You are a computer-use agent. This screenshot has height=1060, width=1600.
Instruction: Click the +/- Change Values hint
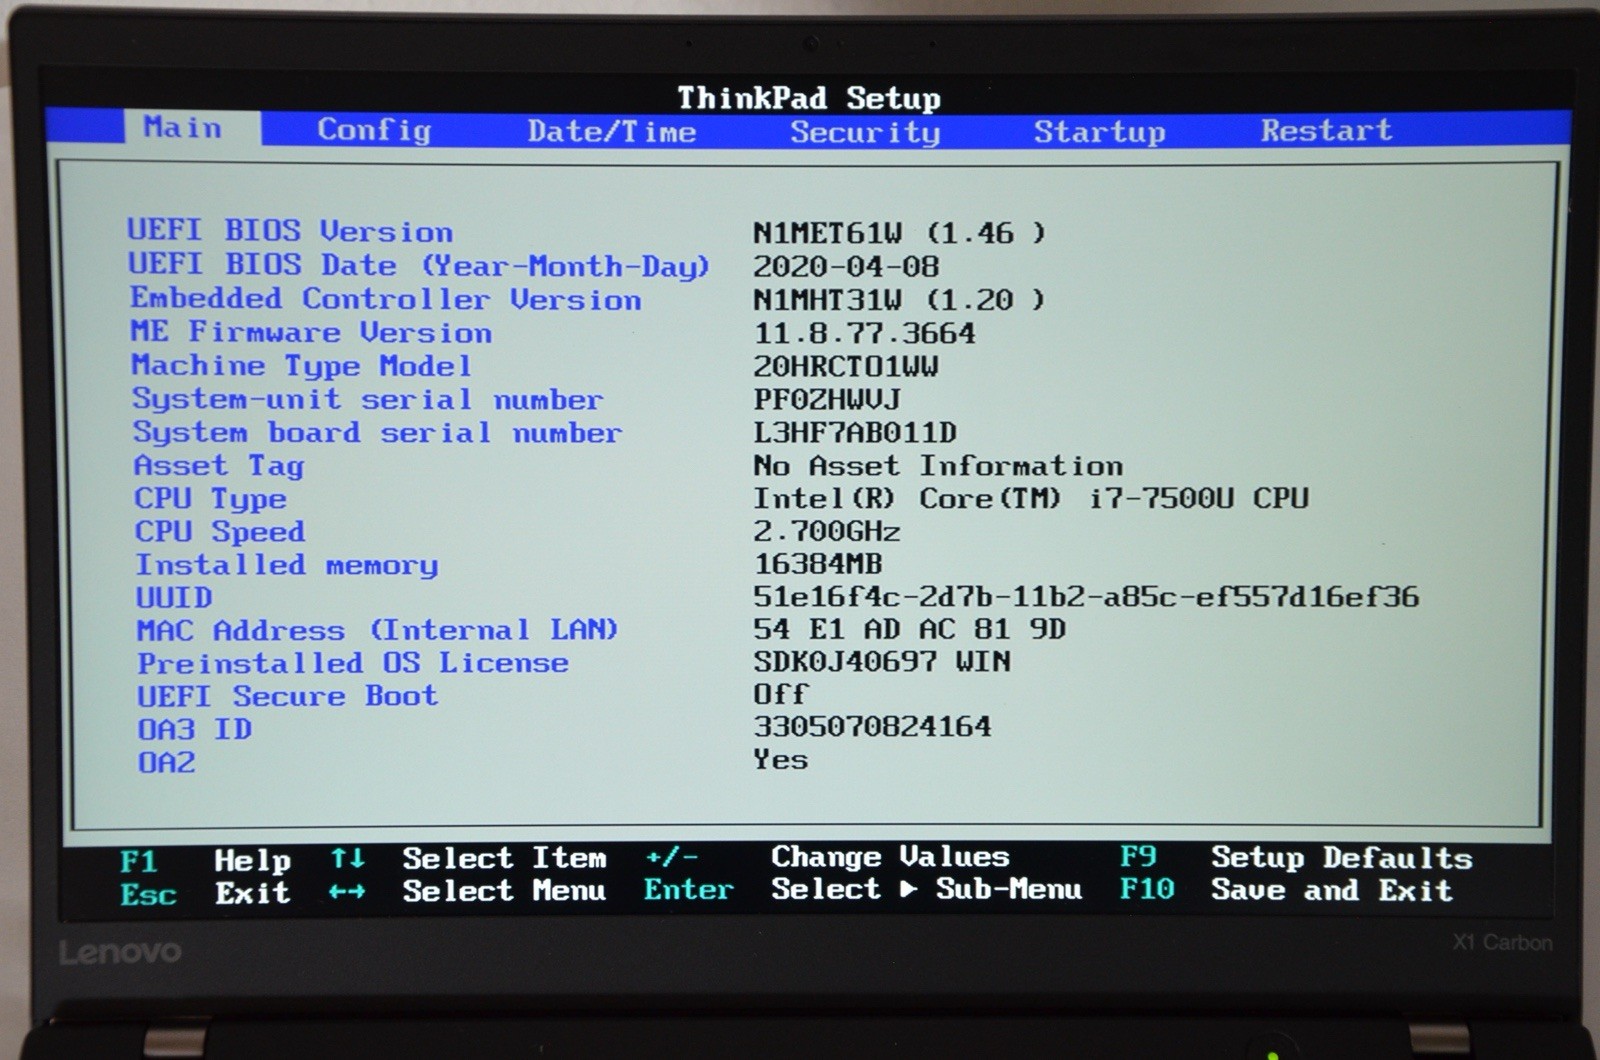(x=827, y=857)
